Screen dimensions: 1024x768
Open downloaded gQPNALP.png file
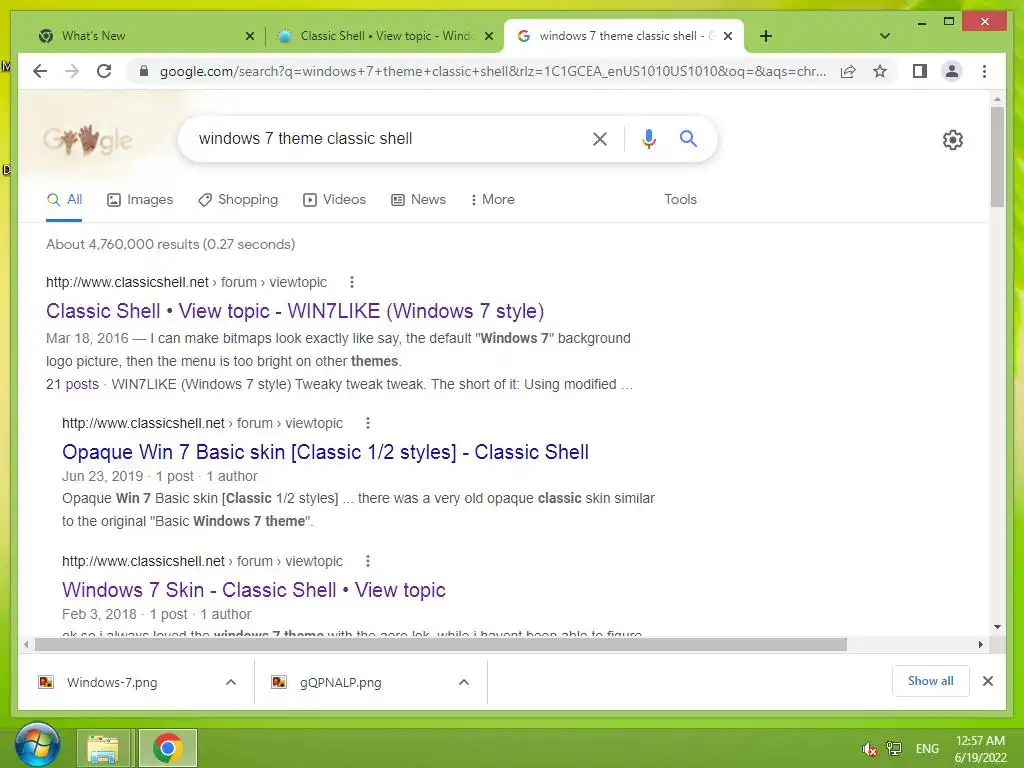pyautogui.click(x=340, y=682)
